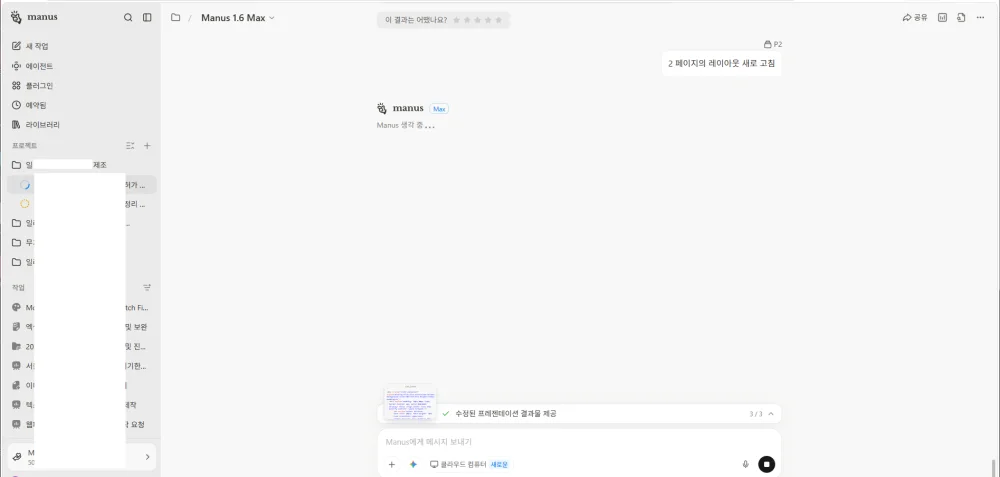Open the task ending in 기한...
Screen dimensions: 1000x477
click(x=80, y=366)
